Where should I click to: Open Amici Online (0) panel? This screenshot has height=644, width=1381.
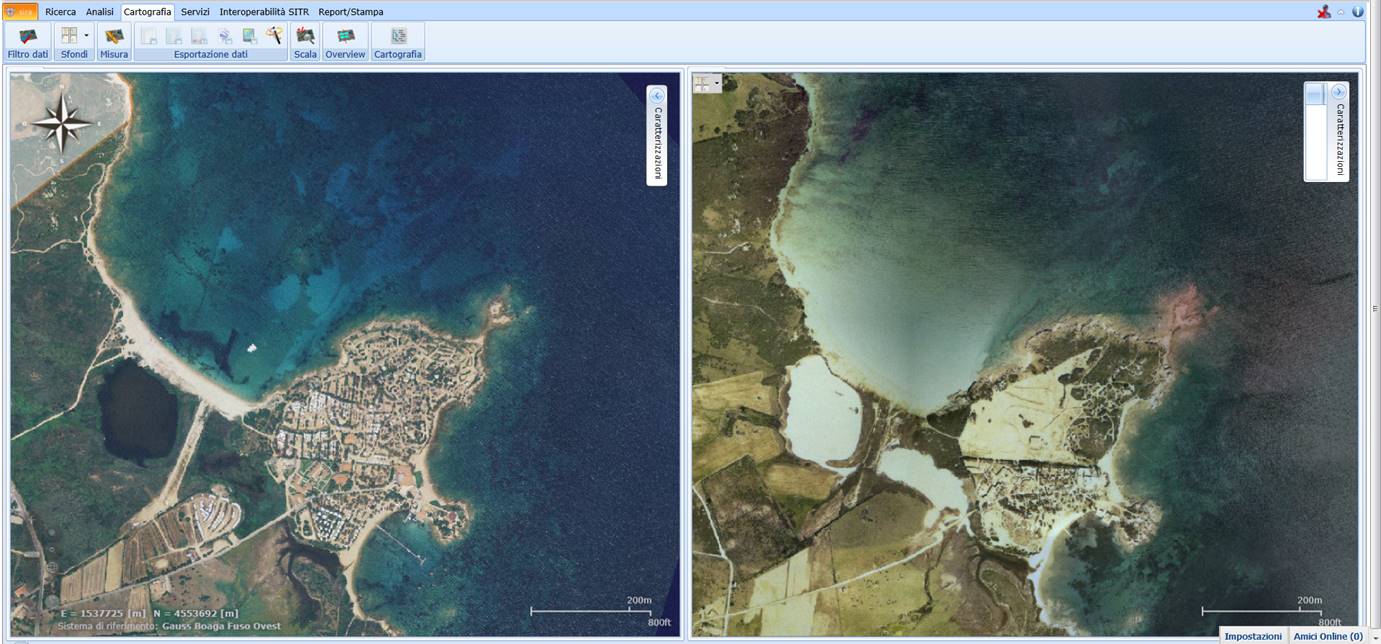(x=1327, y=636)
